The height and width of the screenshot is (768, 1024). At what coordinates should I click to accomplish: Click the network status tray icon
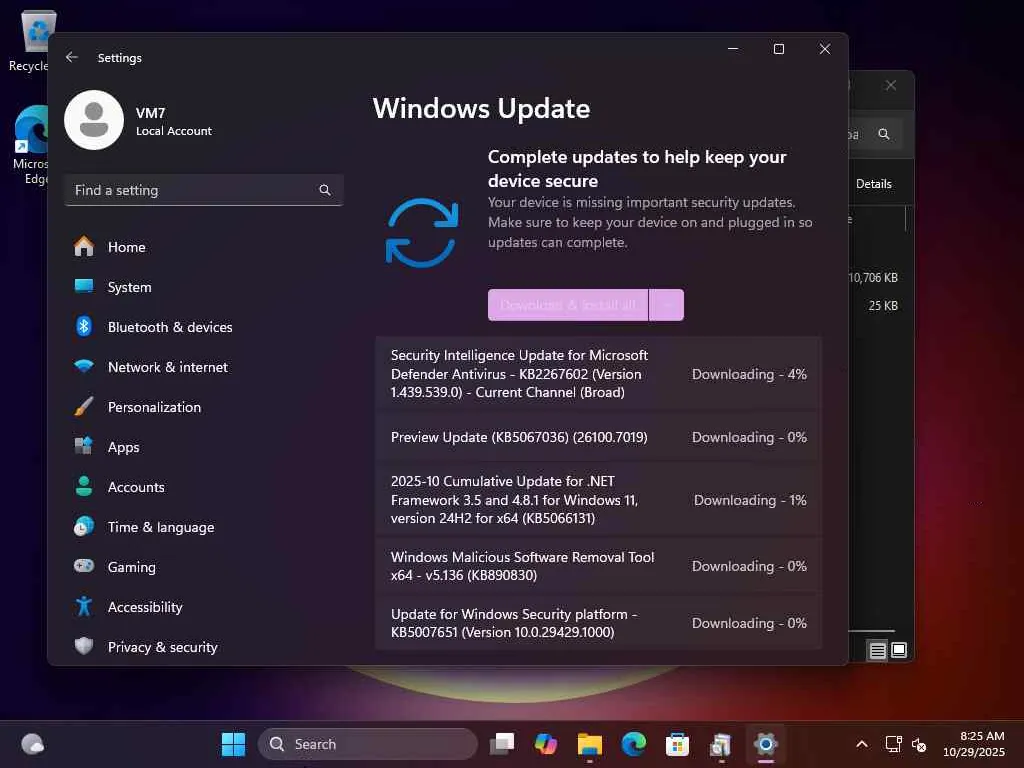pos(893,744)
